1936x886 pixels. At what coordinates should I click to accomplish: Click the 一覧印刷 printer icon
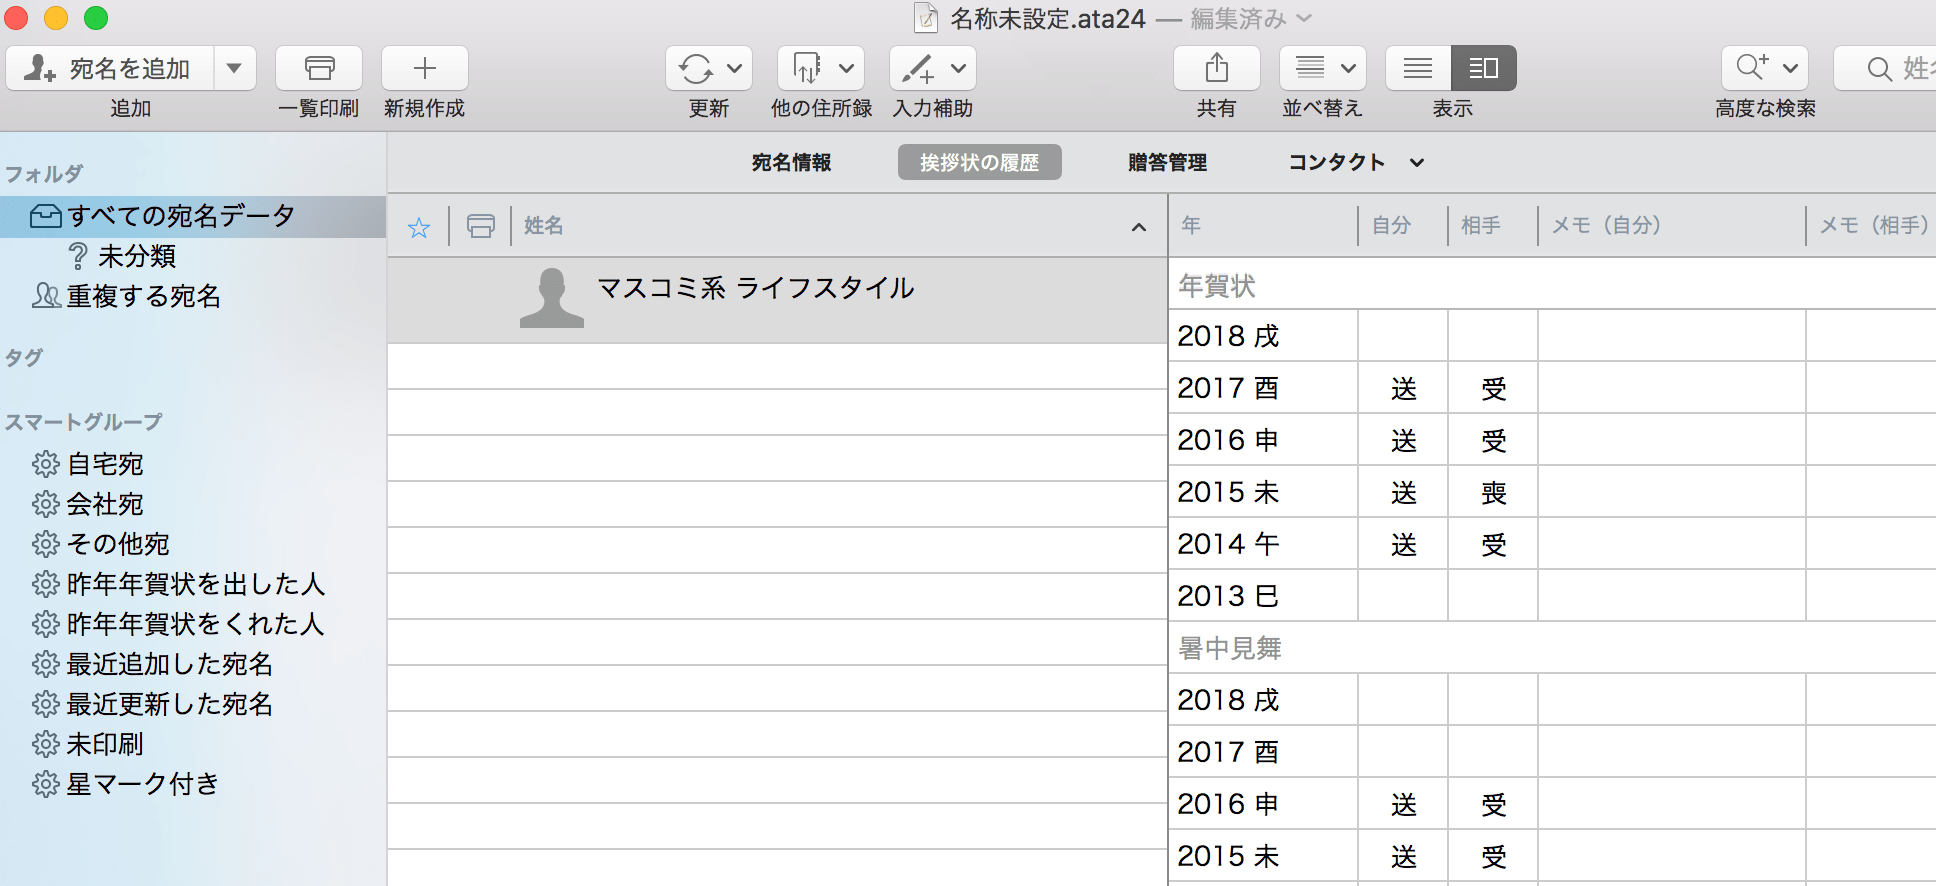tap(319, 68)
